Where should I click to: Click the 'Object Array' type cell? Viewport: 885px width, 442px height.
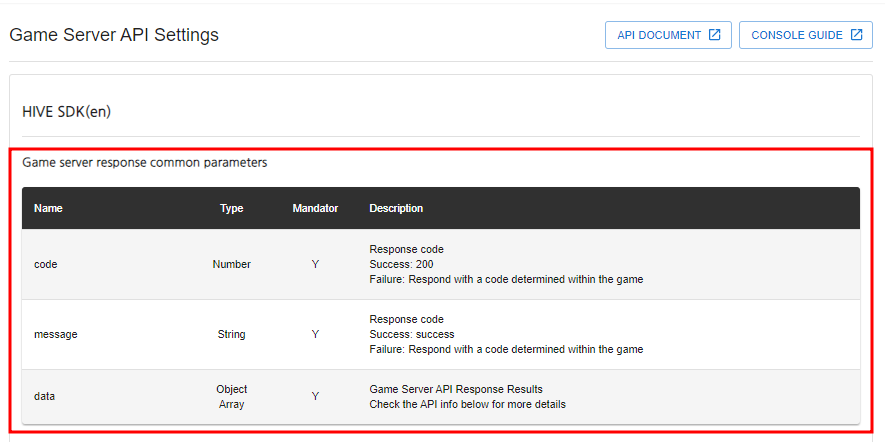tap(231, 397)
